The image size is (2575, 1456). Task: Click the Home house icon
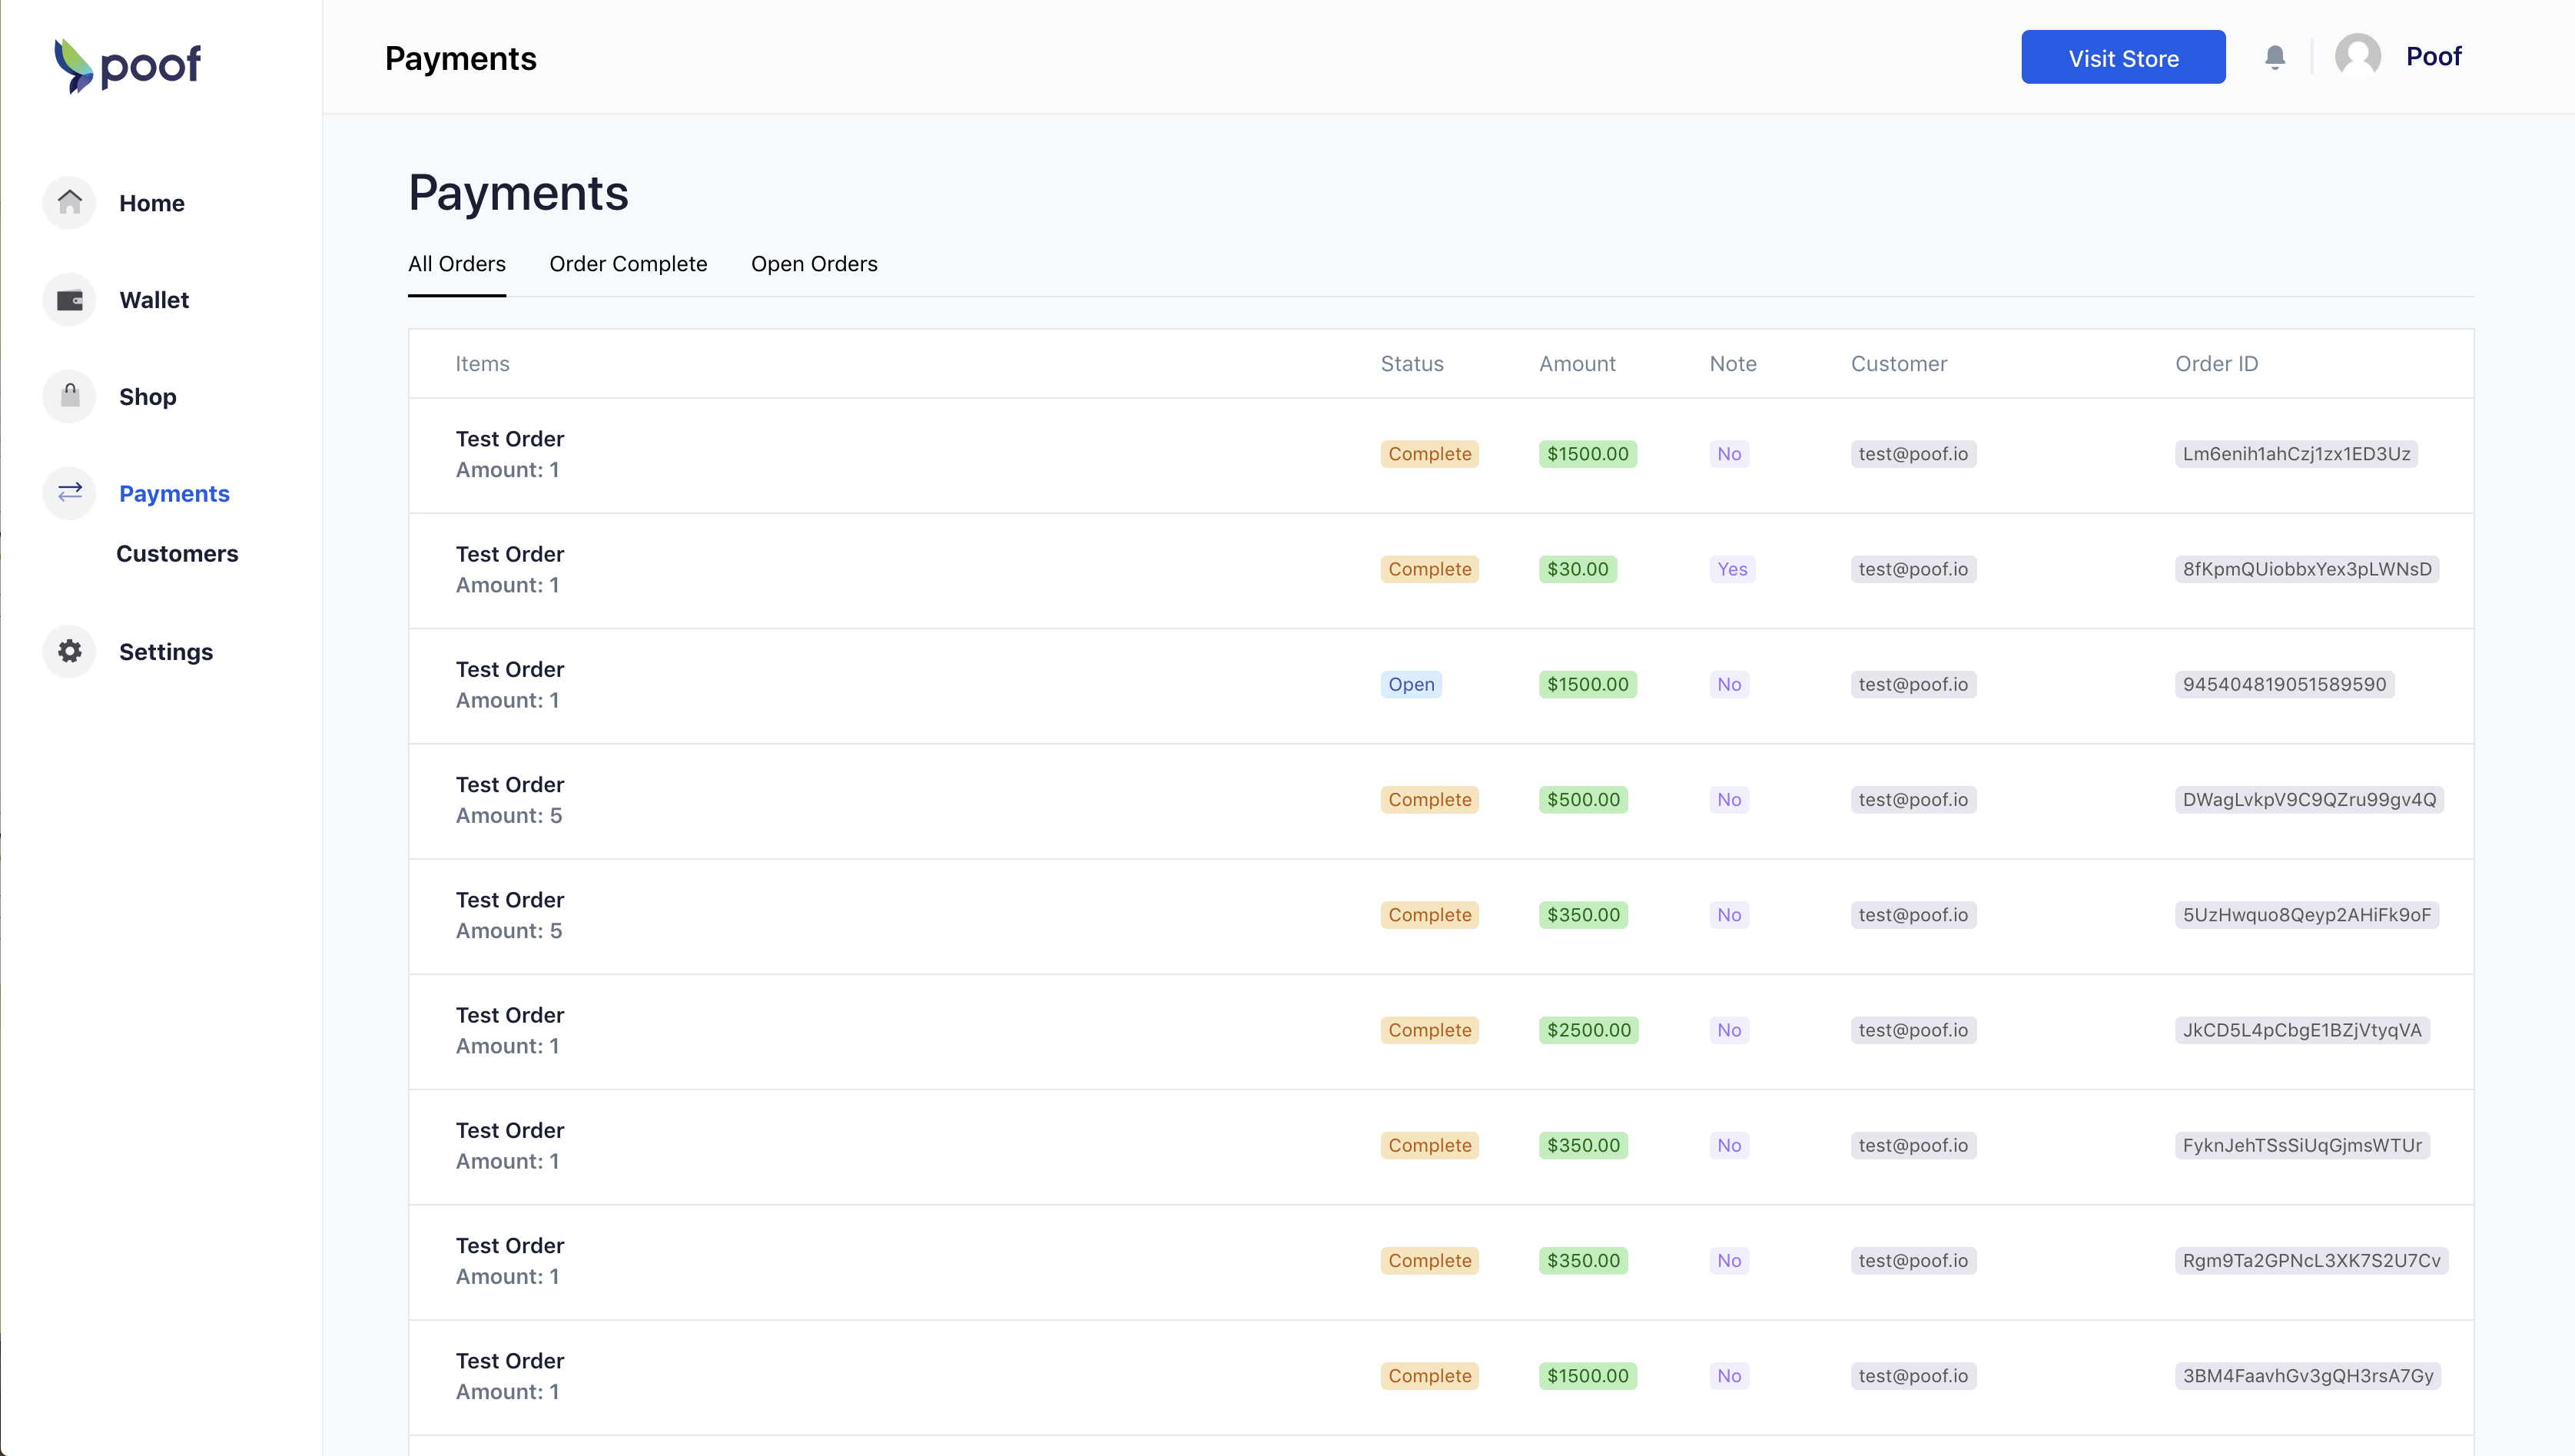tap(69, 203)
